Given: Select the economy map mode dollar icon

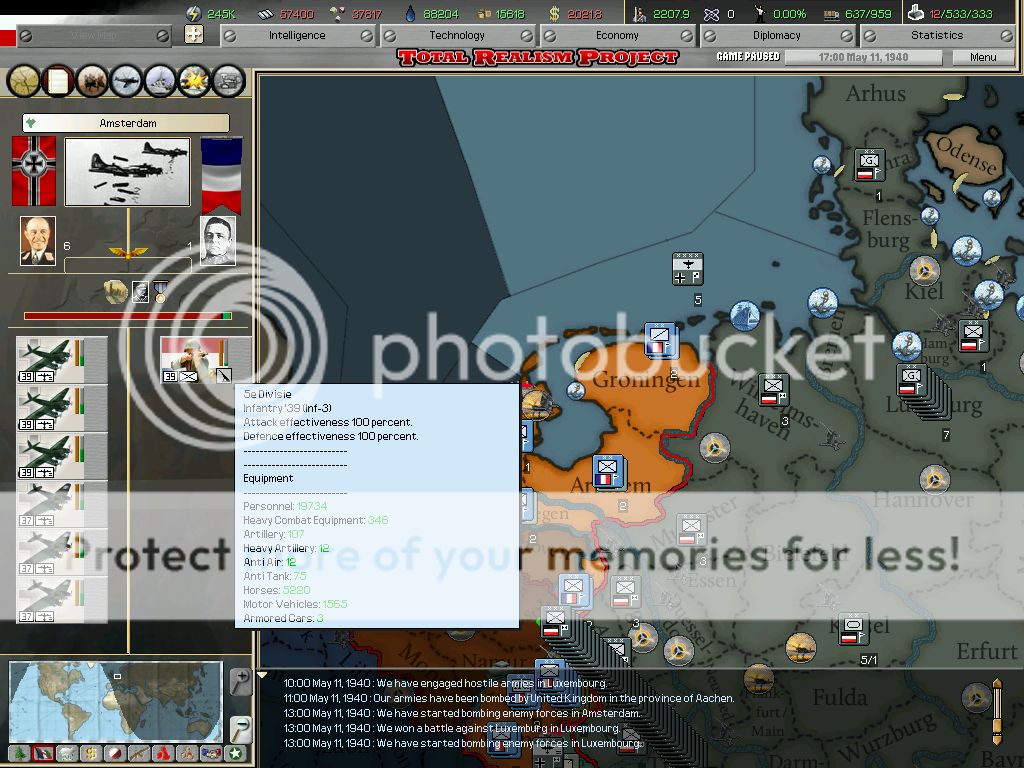Looking at the screenshot, I should (91, 753).
